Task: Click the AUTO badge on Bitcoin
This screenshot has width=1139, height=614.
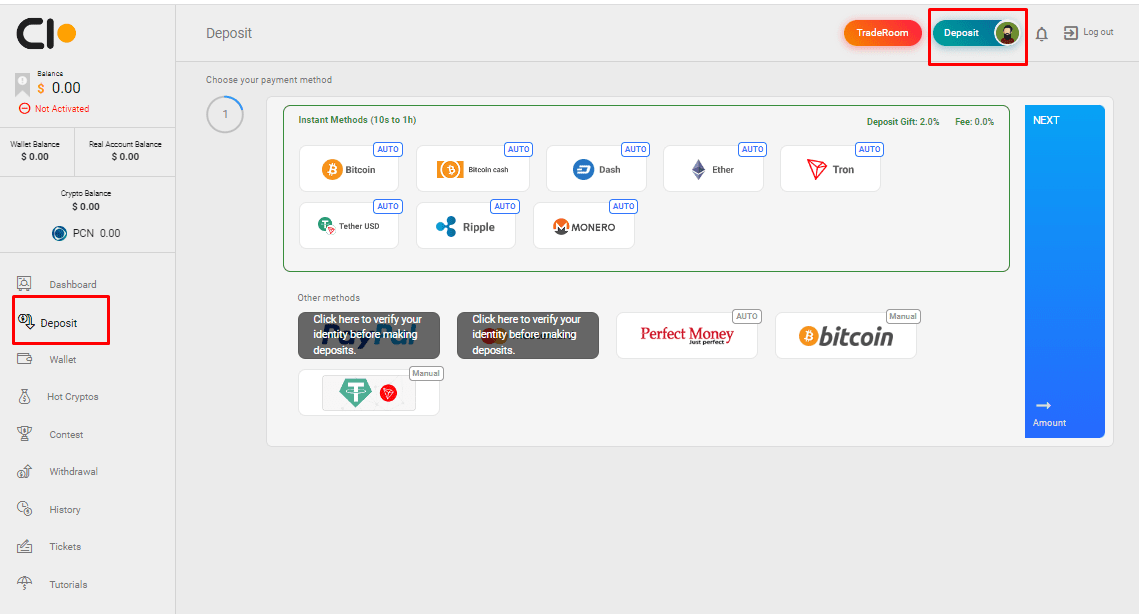Action: (x=388, y=150)
